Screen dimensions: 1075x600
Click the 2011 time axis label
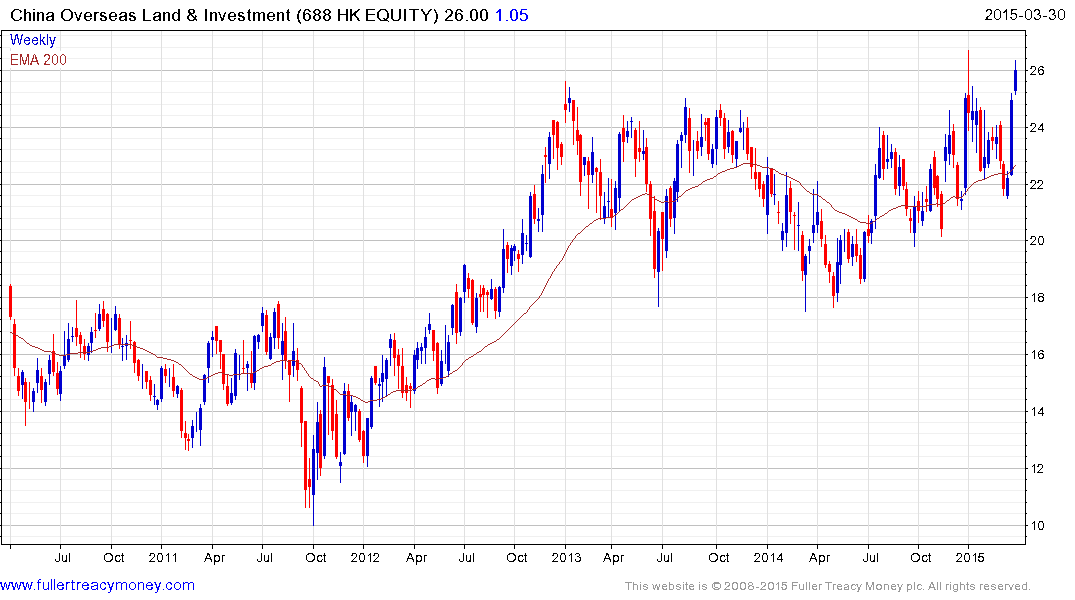(x=163, y=557)
